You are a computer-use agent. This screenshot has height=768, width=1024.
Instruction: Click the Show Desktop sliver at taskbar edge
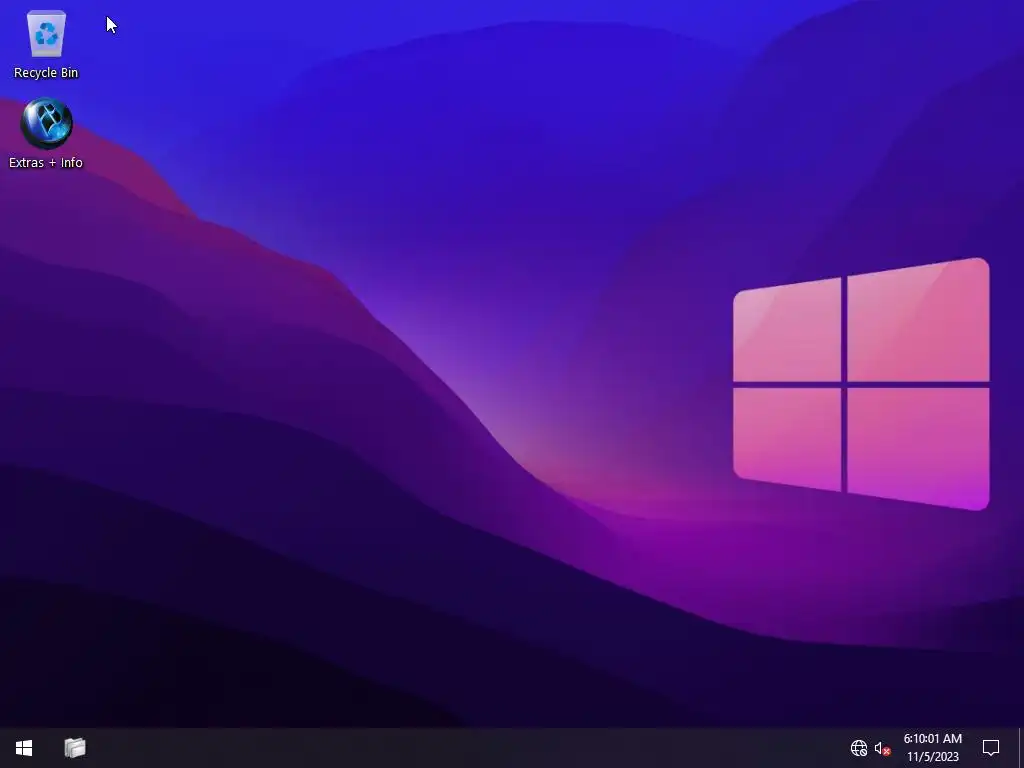(x=1021, y=748)
